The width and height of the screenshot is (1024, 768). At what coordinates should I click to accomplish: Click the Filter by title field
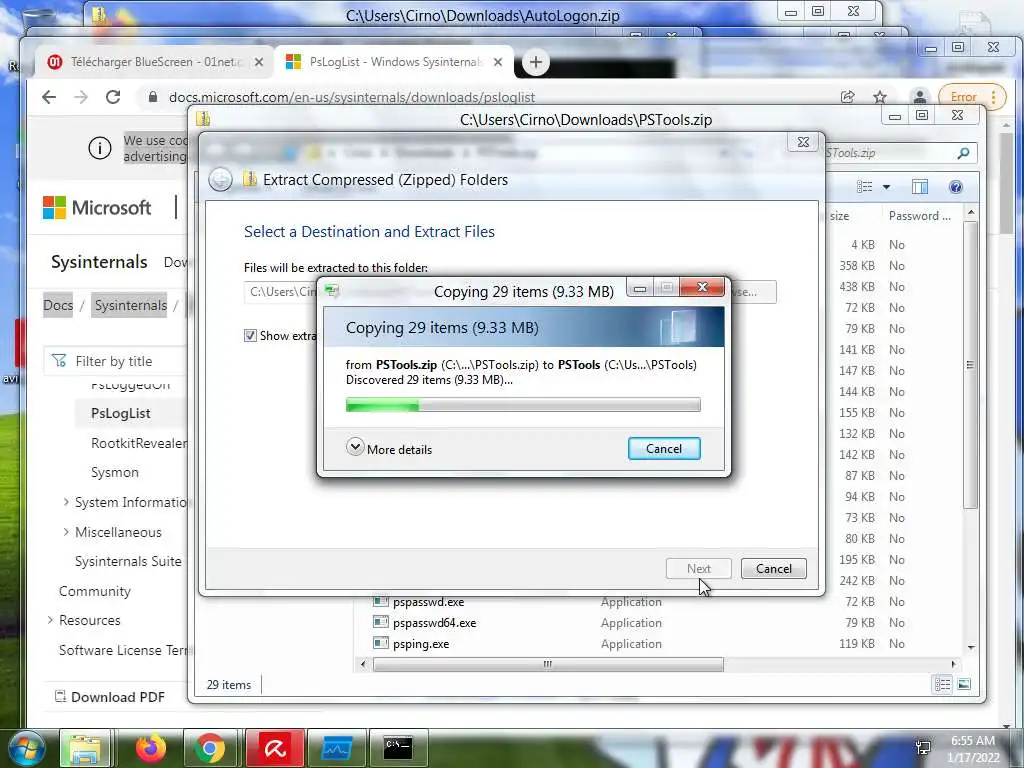116,361
